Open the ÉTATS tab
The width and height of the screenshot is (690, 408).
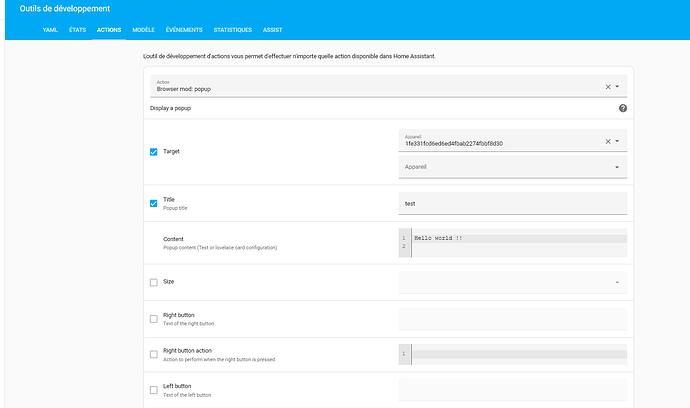point(78,30)
